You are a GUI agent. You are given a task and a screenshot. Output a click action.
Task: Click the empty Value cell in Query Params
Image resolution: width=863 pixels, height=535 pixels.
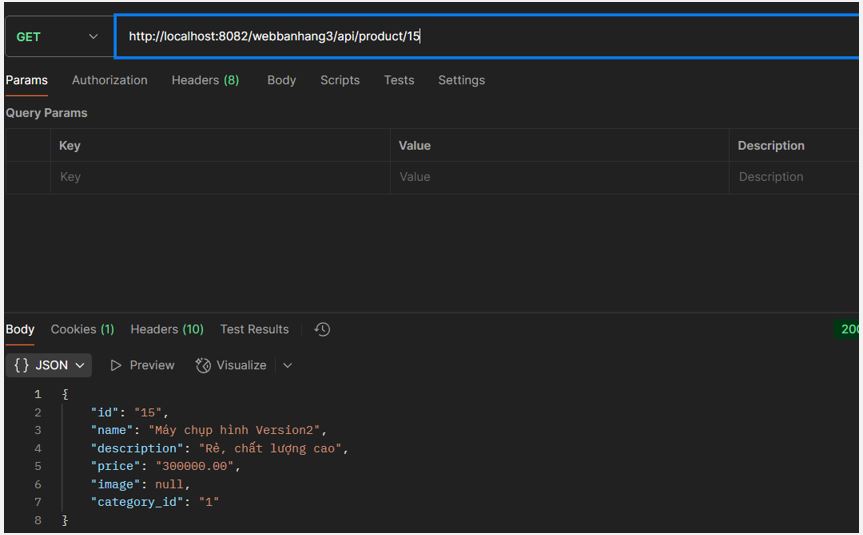pyautogui.click(x=560, y=177)
